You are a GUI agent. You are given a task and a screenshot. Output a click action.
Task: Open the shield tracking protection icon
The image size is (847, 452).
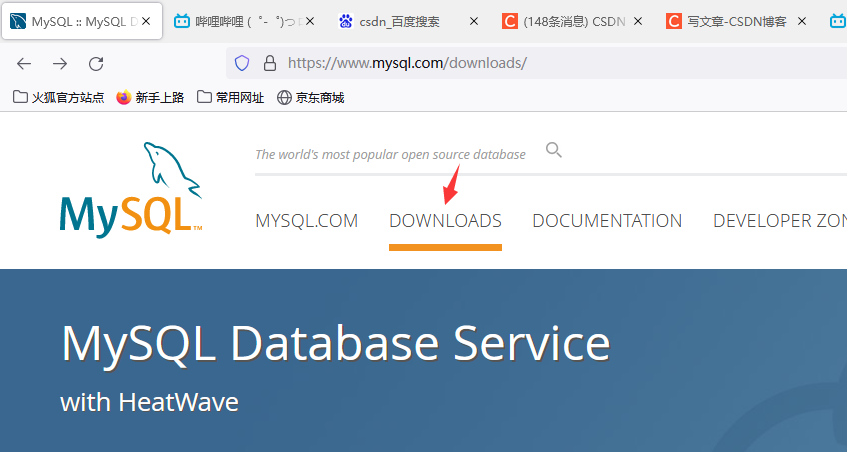[242, 63]
